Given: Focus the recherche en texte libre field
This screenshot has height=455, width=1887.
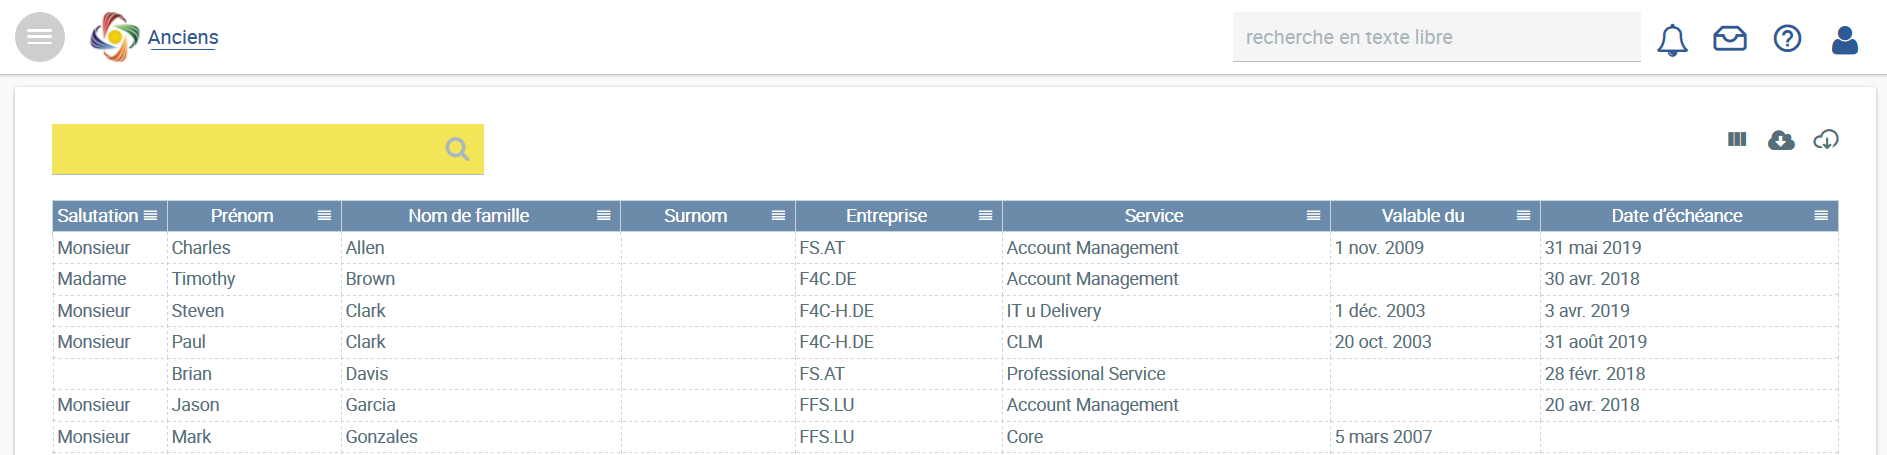Looking at the screenshot, I should tap(1436, 37).
